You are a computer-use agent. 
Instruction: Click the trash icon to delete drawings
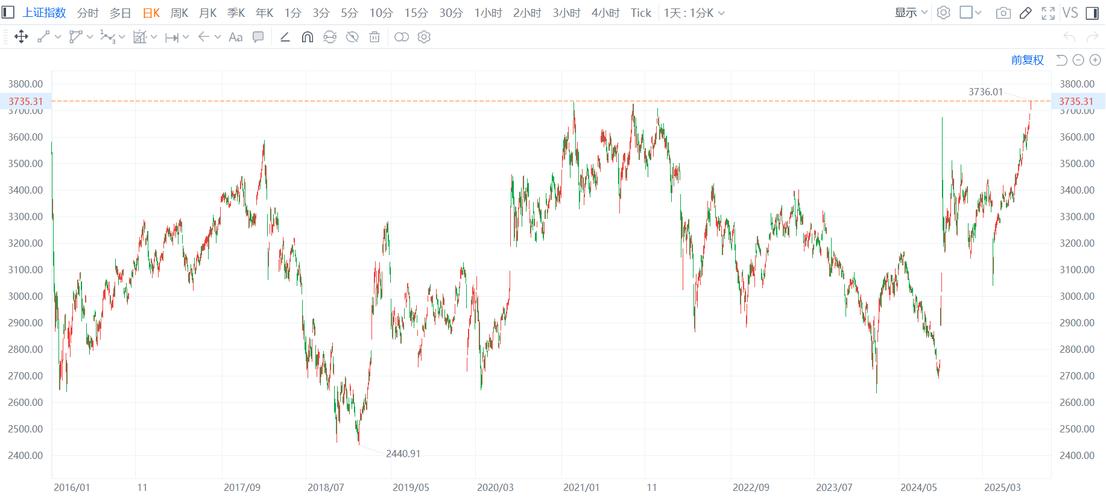374,37
